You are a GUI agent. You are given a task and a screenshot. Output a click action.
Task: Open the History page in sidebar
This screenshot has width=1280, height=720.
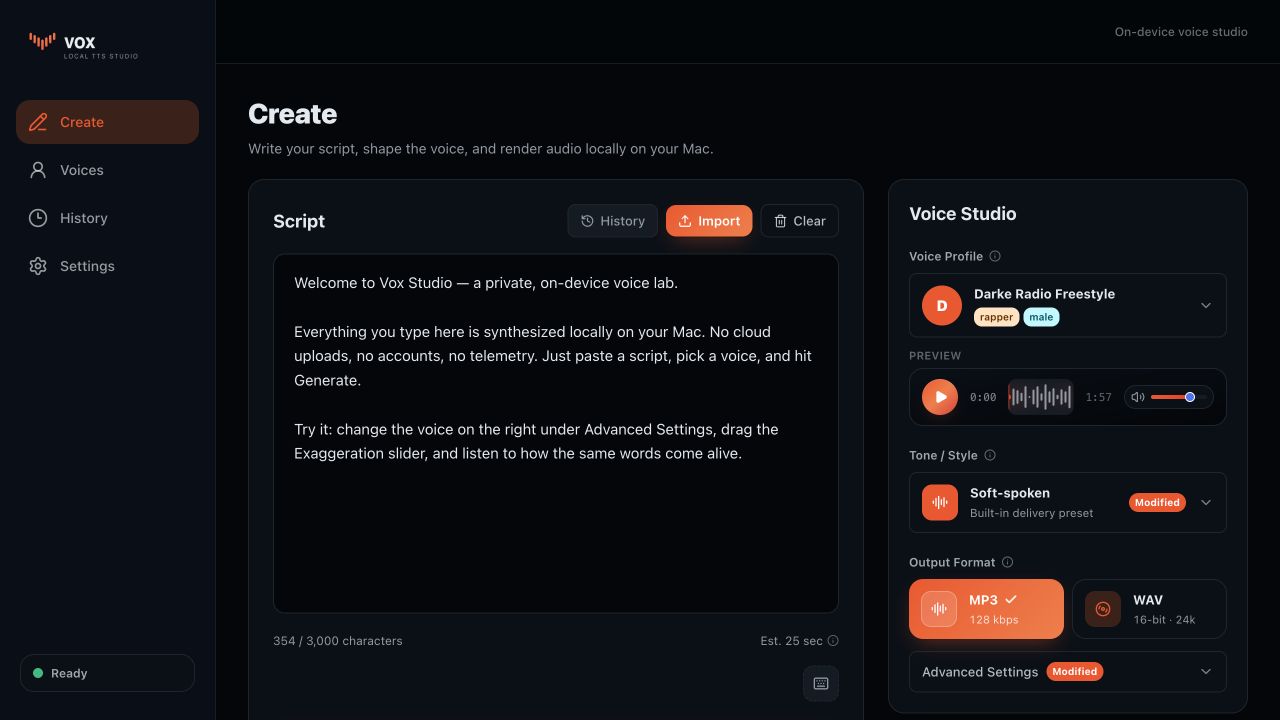[x=107, y=218]
